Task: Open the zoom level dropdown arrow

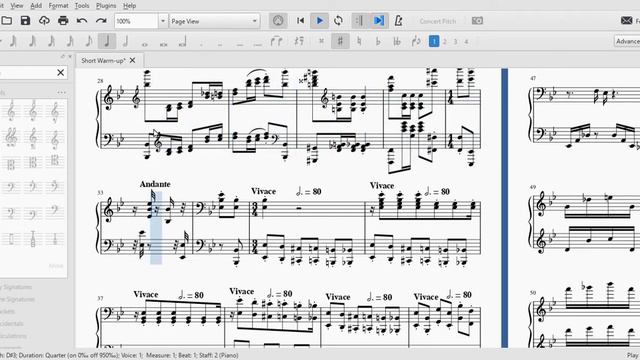Action: point(163,21)
